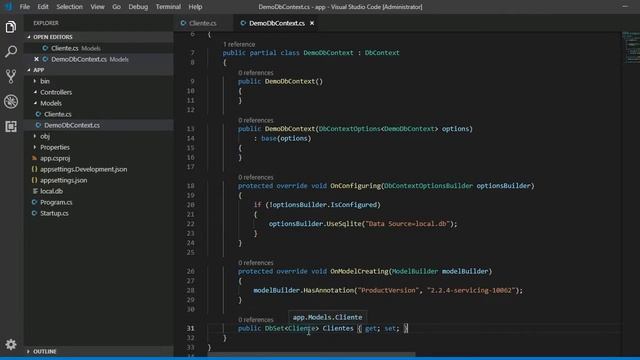Open the local.db file
This screenshot has width=640, height=360.
[x=99, y=191]
